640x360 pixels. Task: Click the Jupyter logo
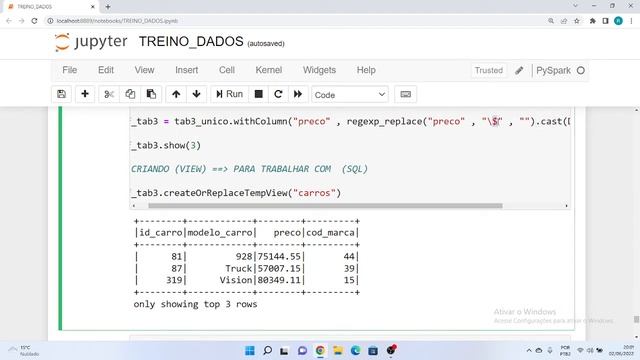click(91, 42)
